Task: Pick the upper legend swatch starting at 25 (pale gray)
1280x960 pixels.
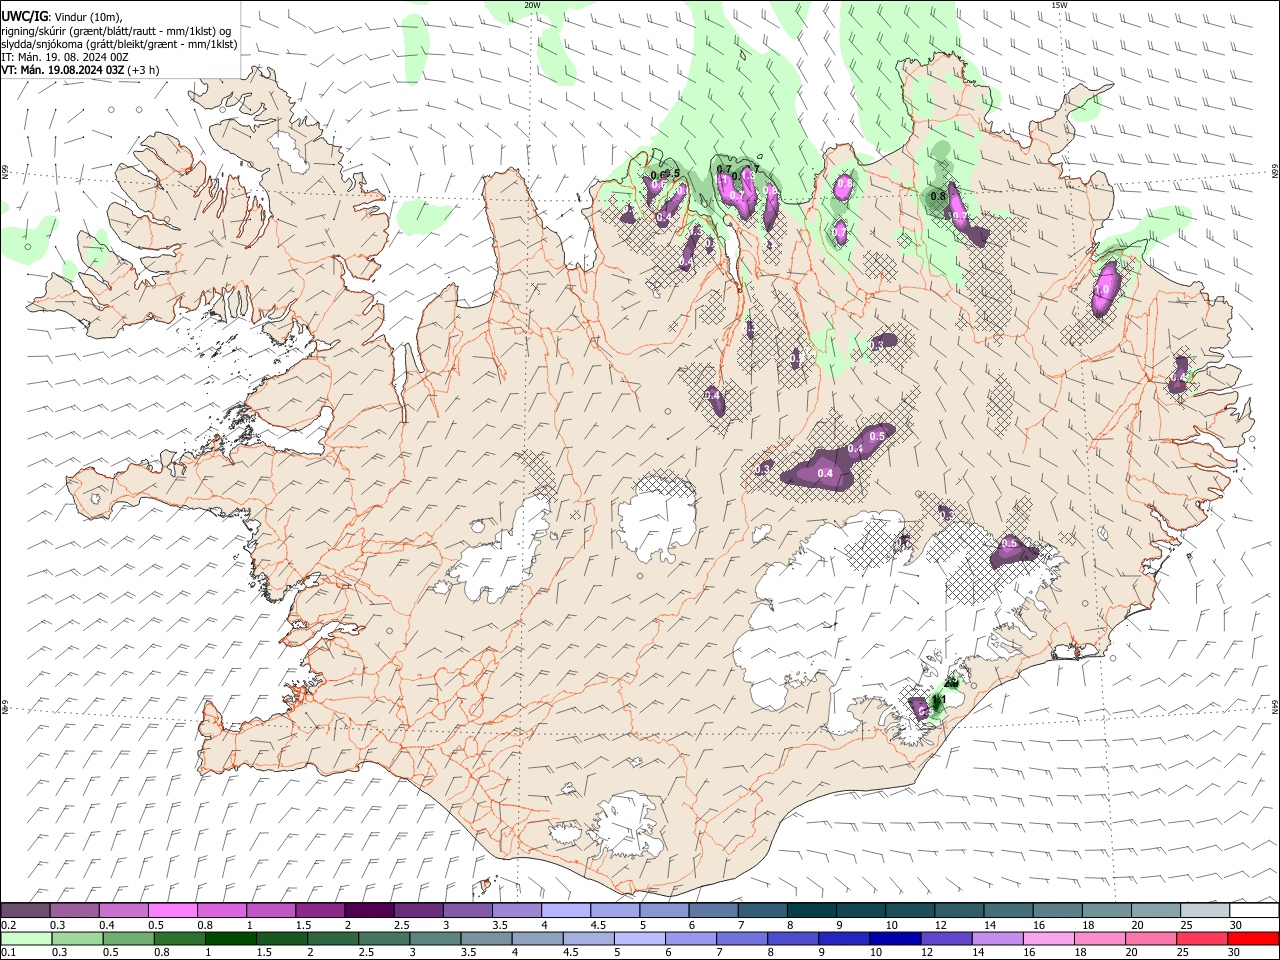Action: tap(1205, 910)
